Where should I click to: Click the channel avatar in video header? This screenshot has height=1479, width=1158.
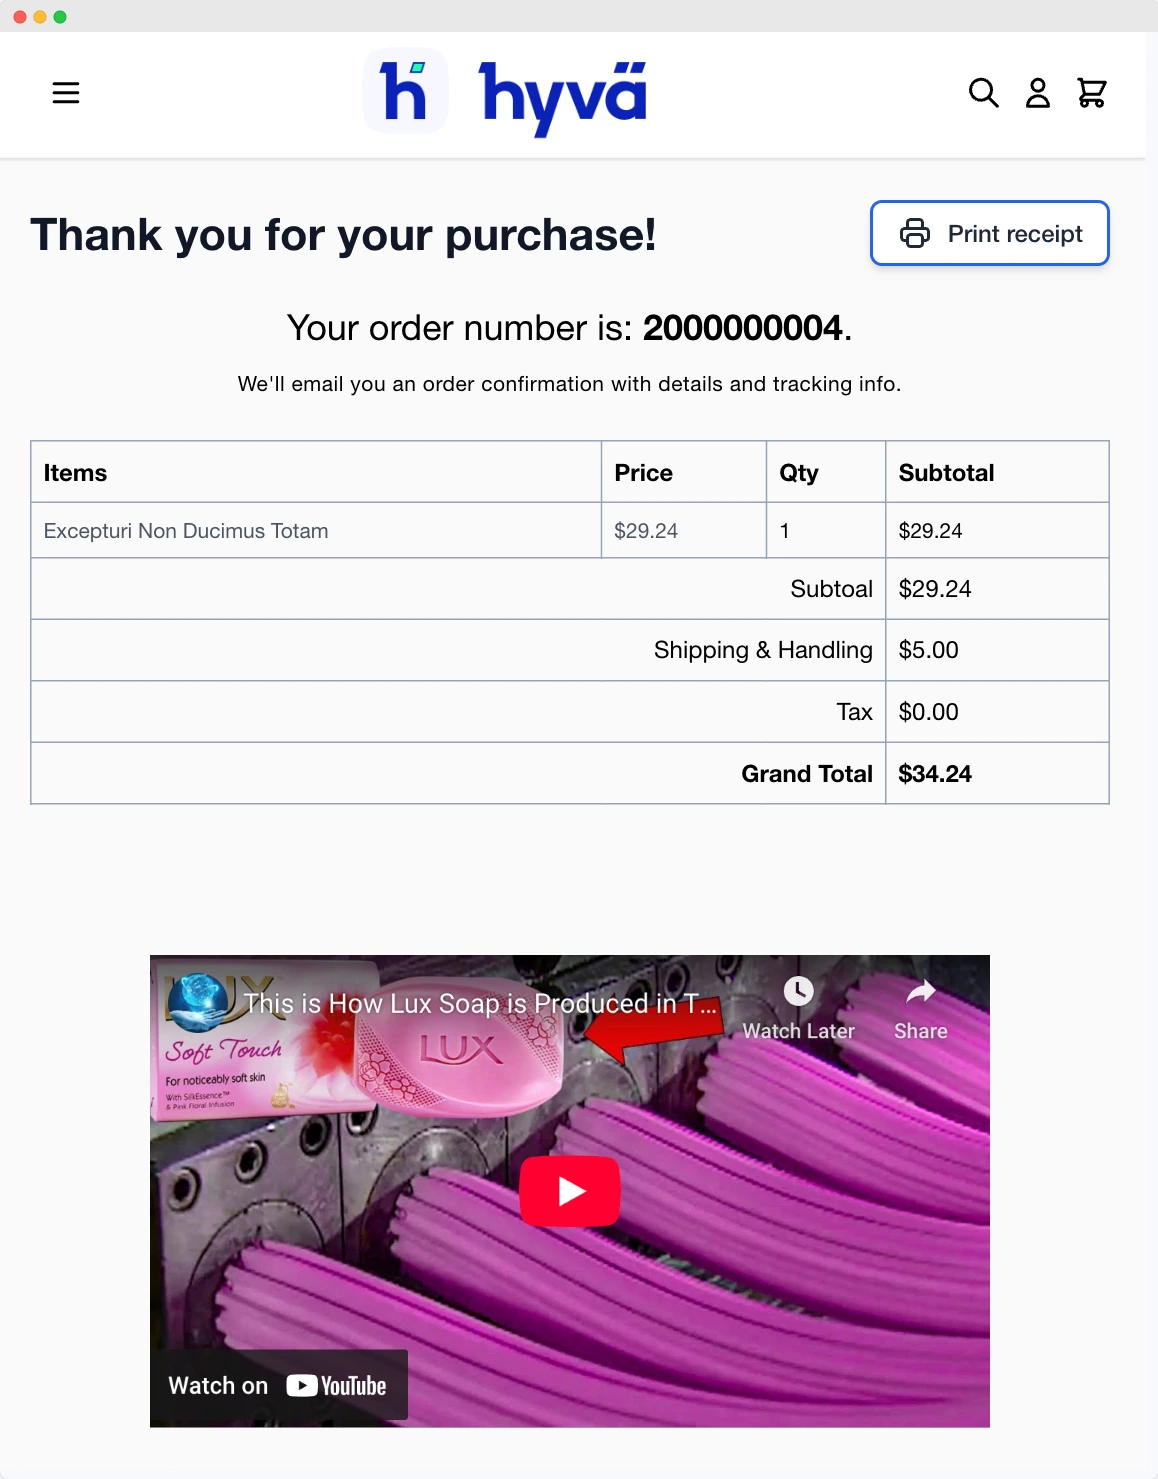point(196,1002)
